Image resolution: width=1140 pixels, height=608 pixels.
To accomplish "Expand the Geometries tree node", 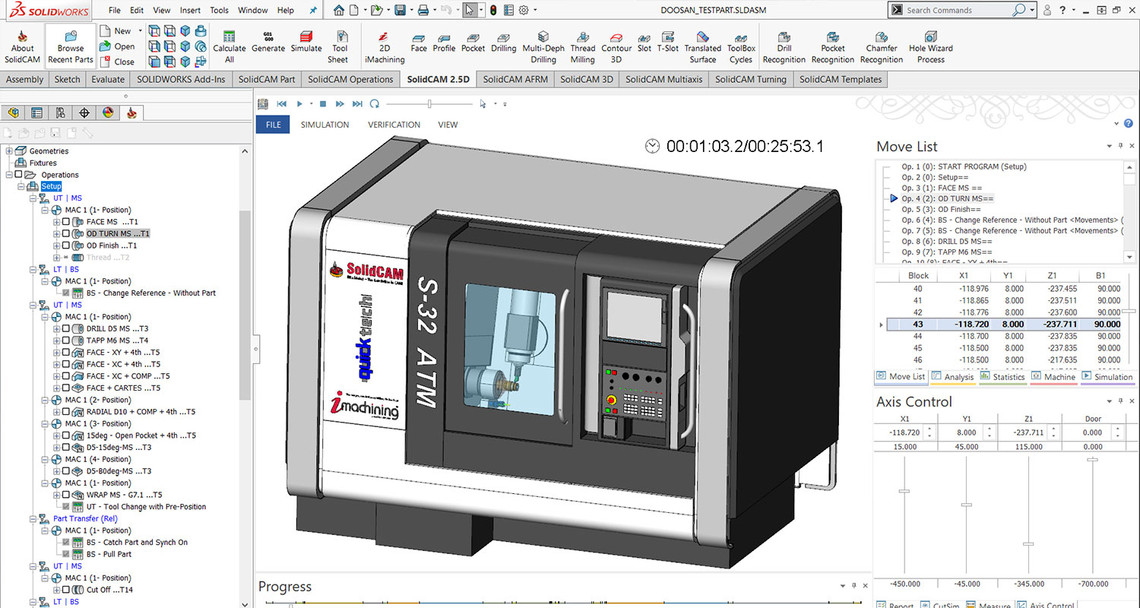I will [10, 151].
